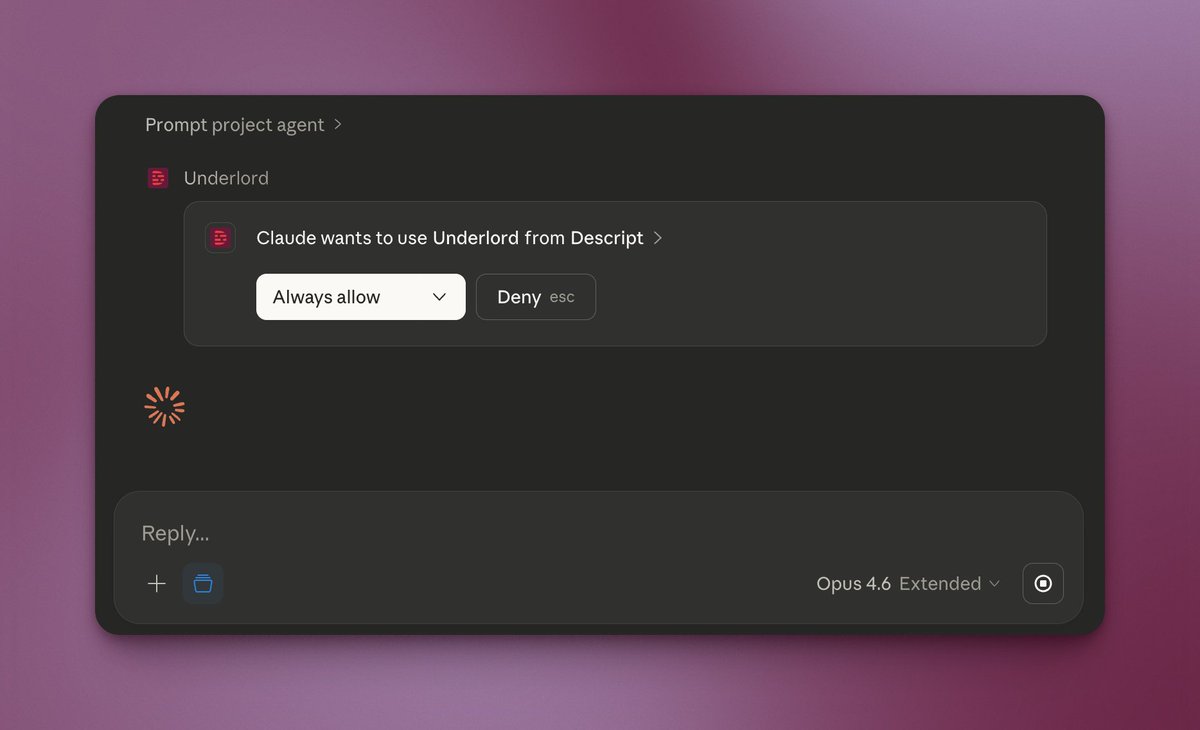Click the orange loading spinner

(165, 407)
